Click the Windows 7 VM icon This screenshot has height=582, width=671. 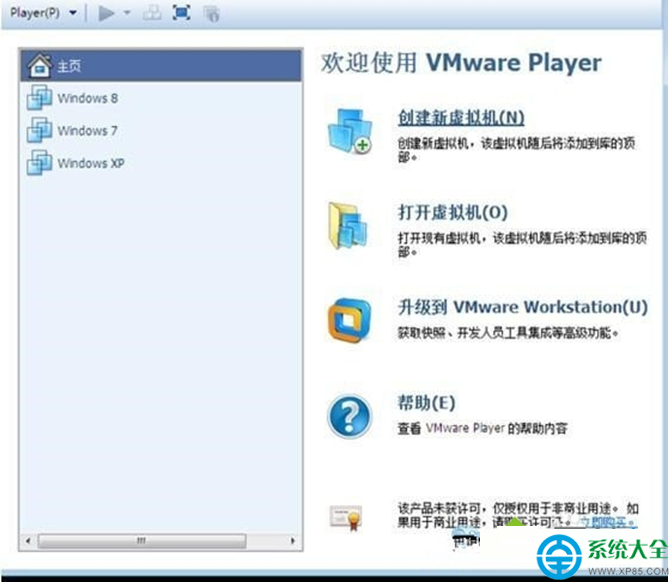(x=39, y=130)
